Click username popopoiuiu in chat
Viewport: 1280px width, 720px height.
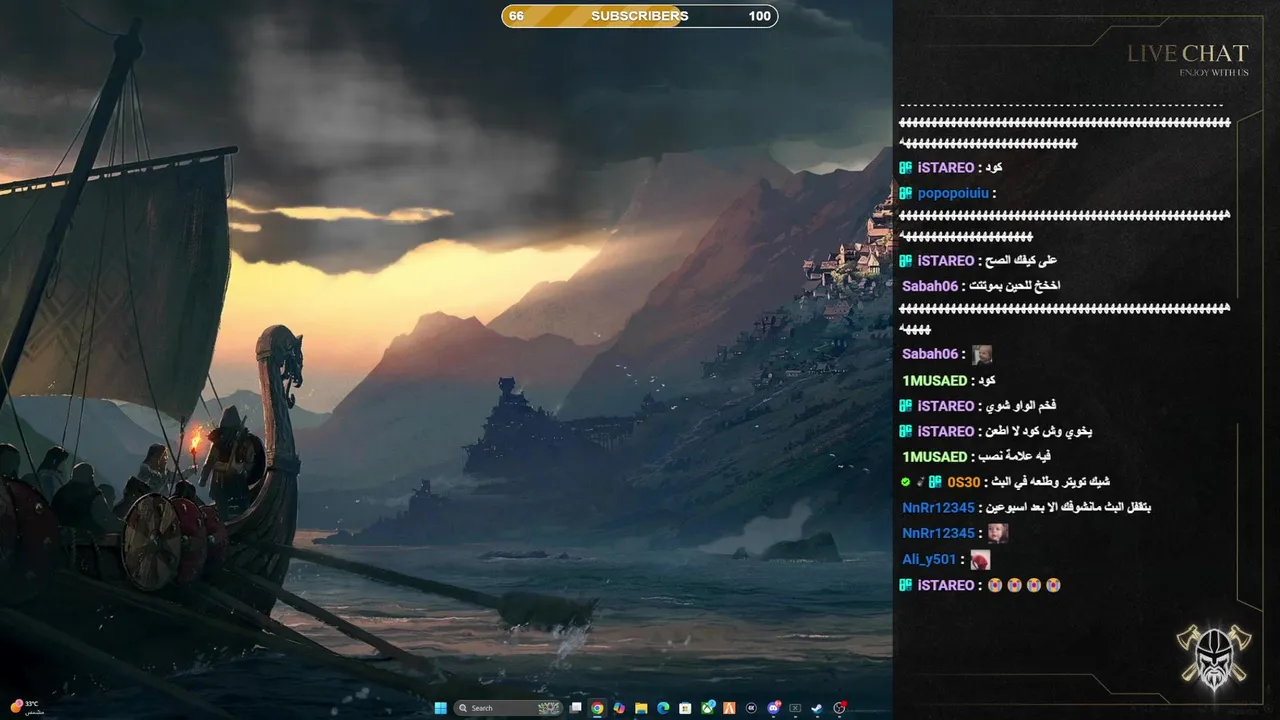[953, 193]
